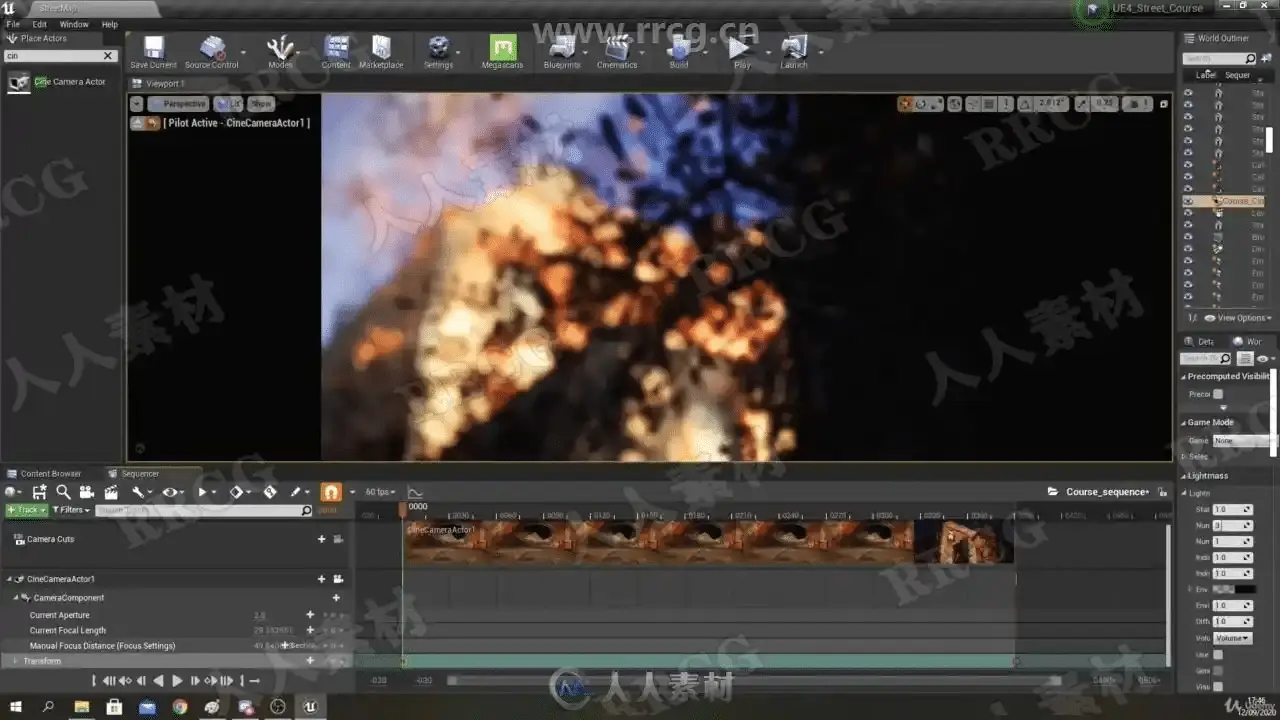The width and height of the screenshot is (1280, 720).
Task: Collapse the CineCameraActor1 track
Action: pyautogui.click(x=11, y=579)
